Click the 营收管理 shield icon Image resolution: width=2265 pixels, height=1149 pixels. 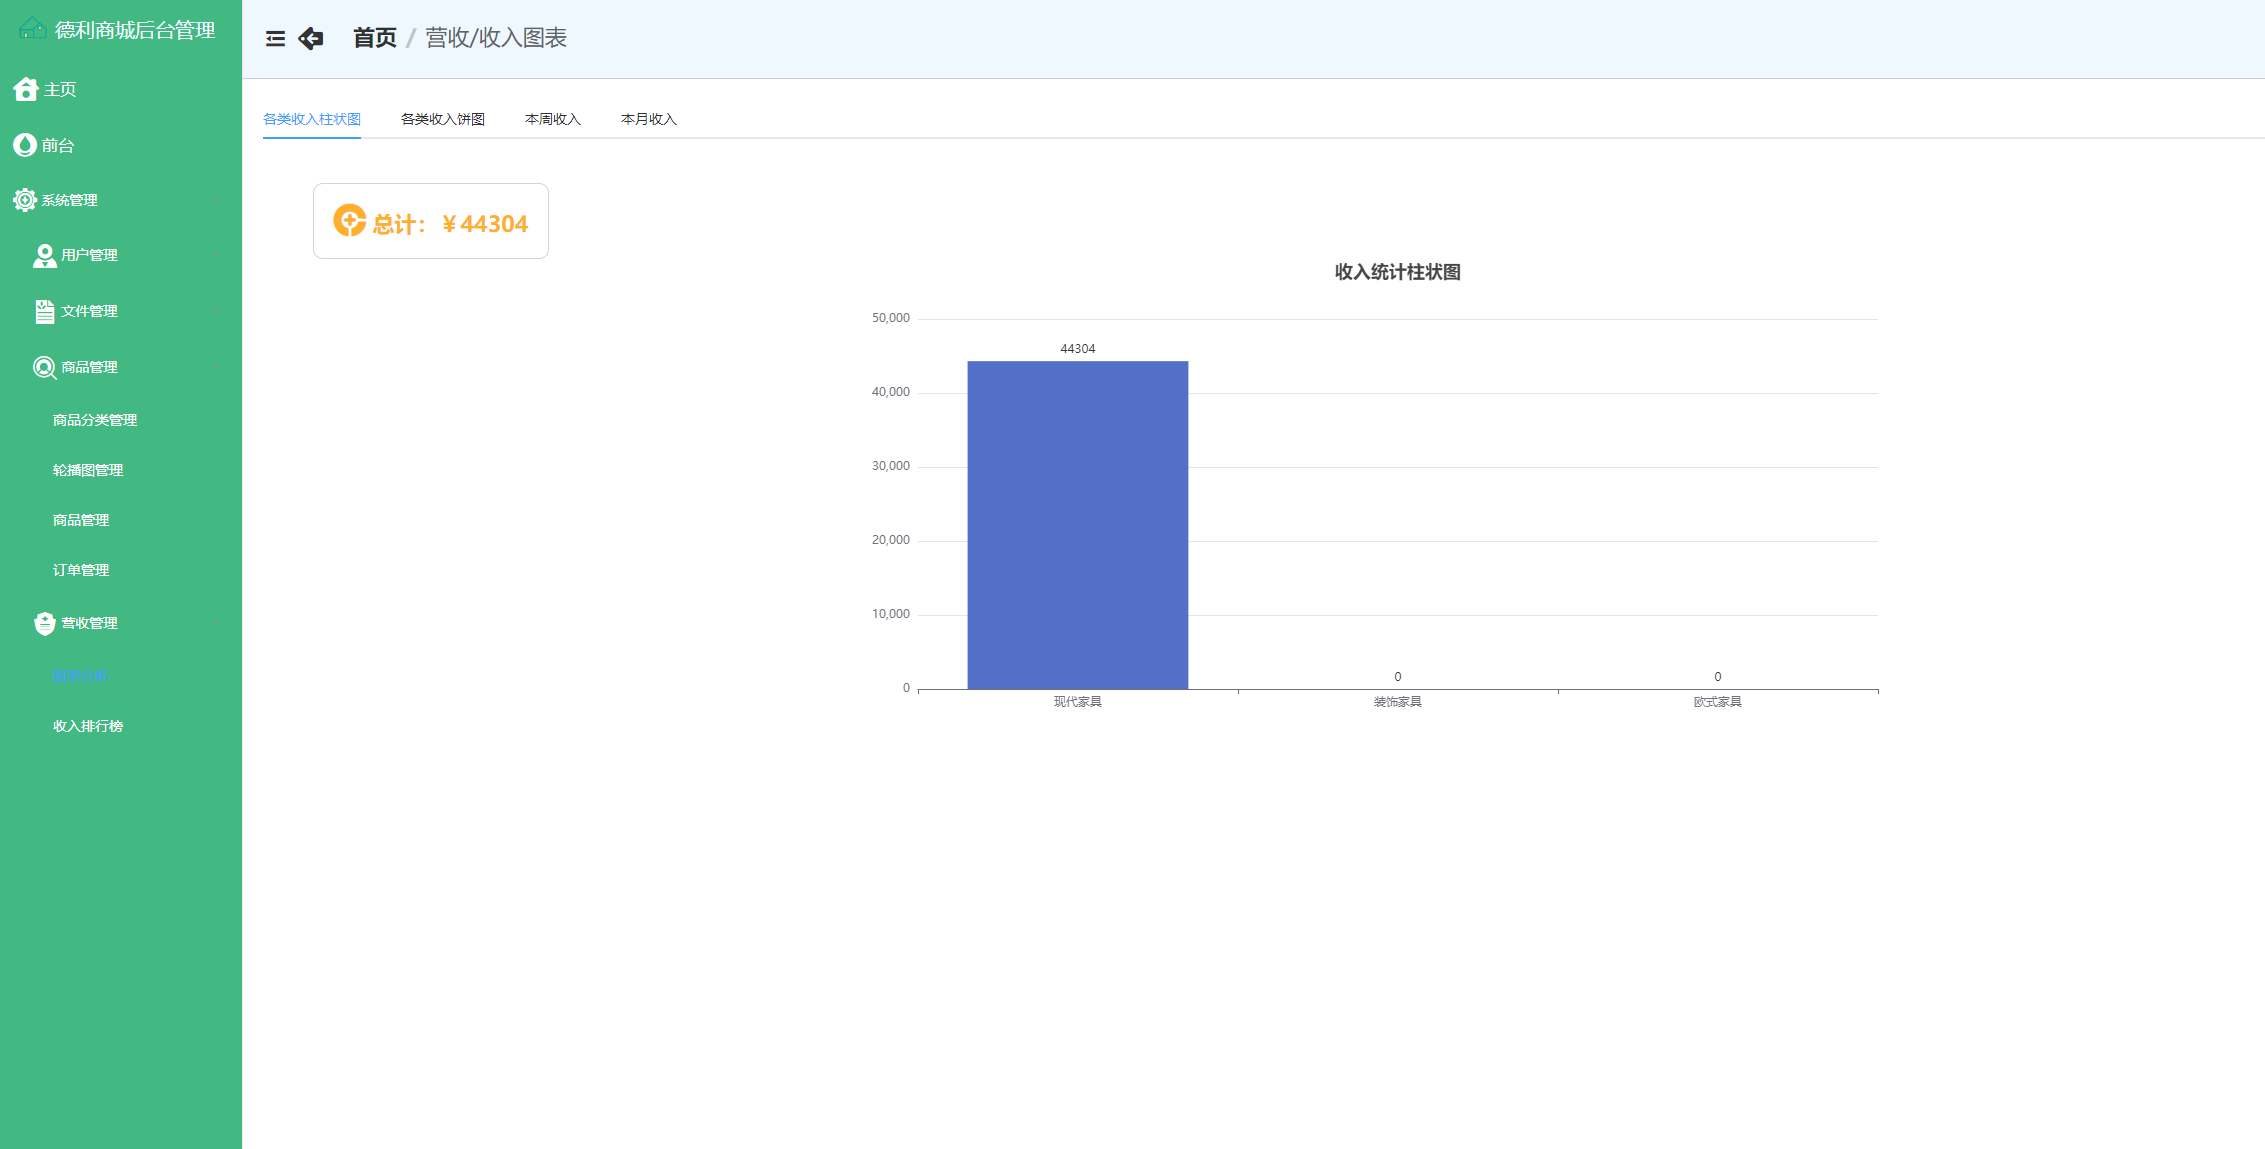[x=45, y=623]
